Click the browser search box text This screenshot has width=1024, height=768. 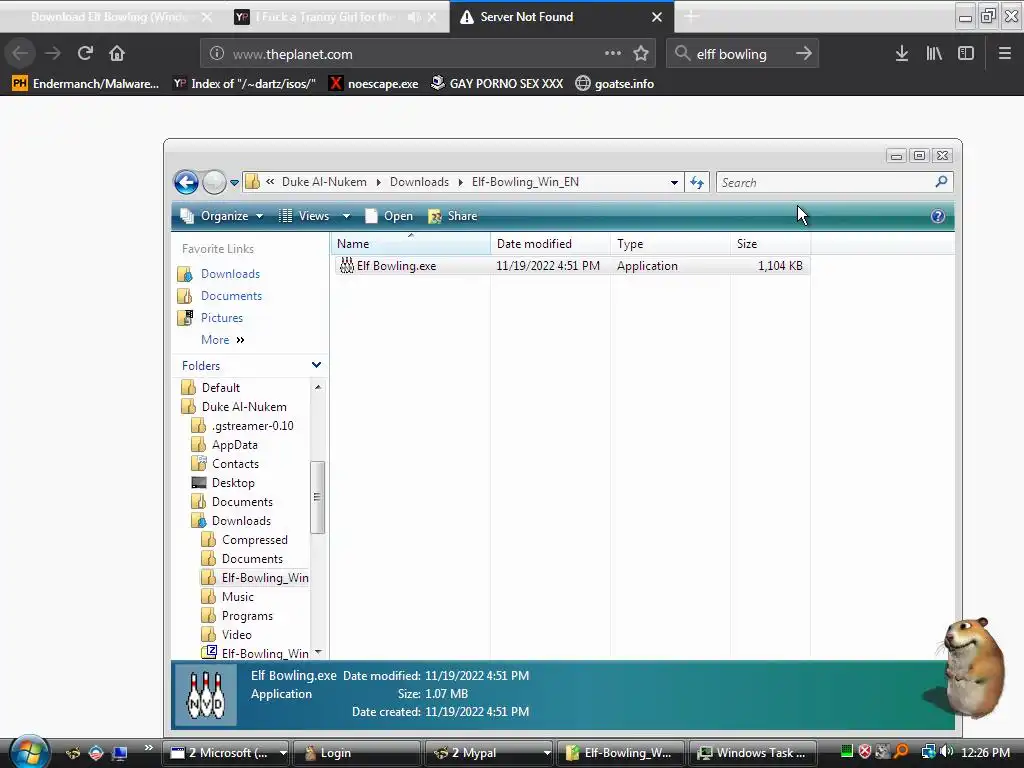[x=731, y=54]
